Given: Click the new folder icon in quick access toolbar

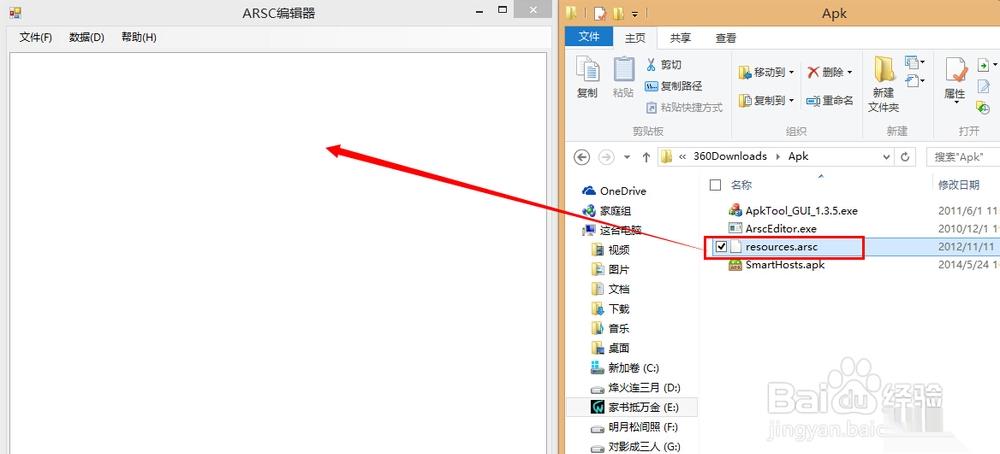Looking at the screenshot, I should pos(618,13).
